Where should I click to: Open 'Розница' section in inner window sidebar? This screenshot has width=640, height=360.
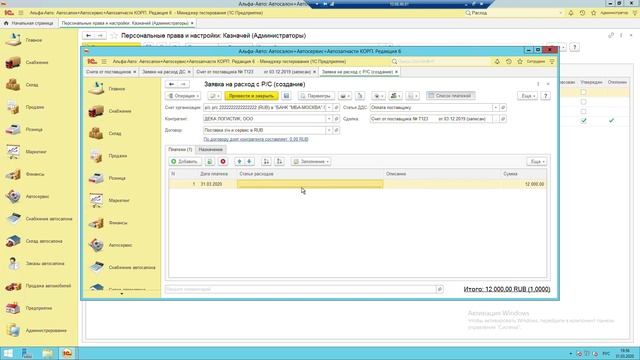[117, 178]
